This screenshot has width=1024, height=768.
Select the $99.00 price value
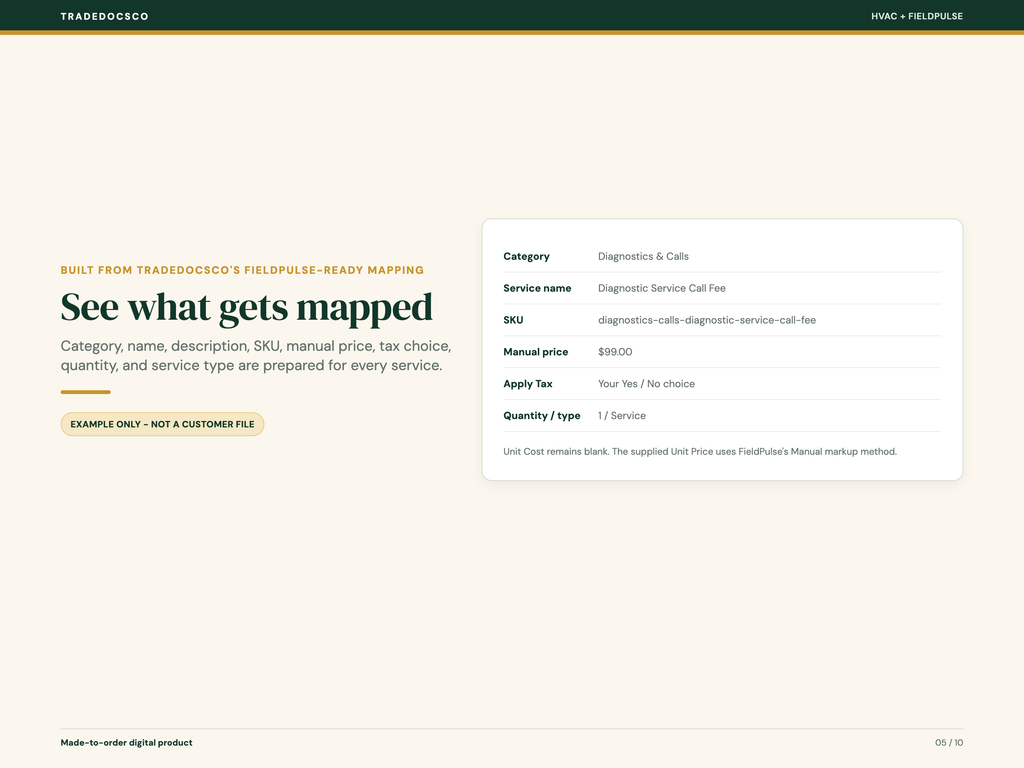click(x=615, y=352)
